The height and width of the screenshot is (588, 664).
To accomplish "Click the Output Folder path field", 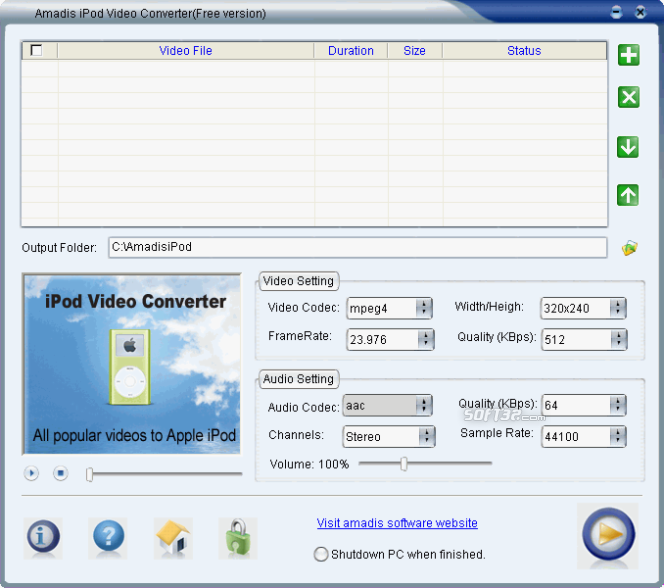I will click(x=357, y=247).
